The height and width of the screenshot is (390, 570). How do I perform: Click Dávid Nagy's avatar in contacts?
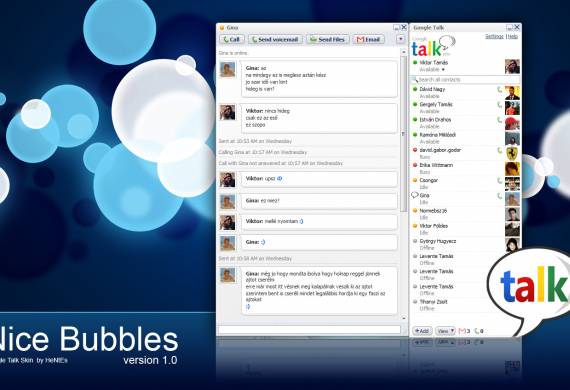[512, 93]
